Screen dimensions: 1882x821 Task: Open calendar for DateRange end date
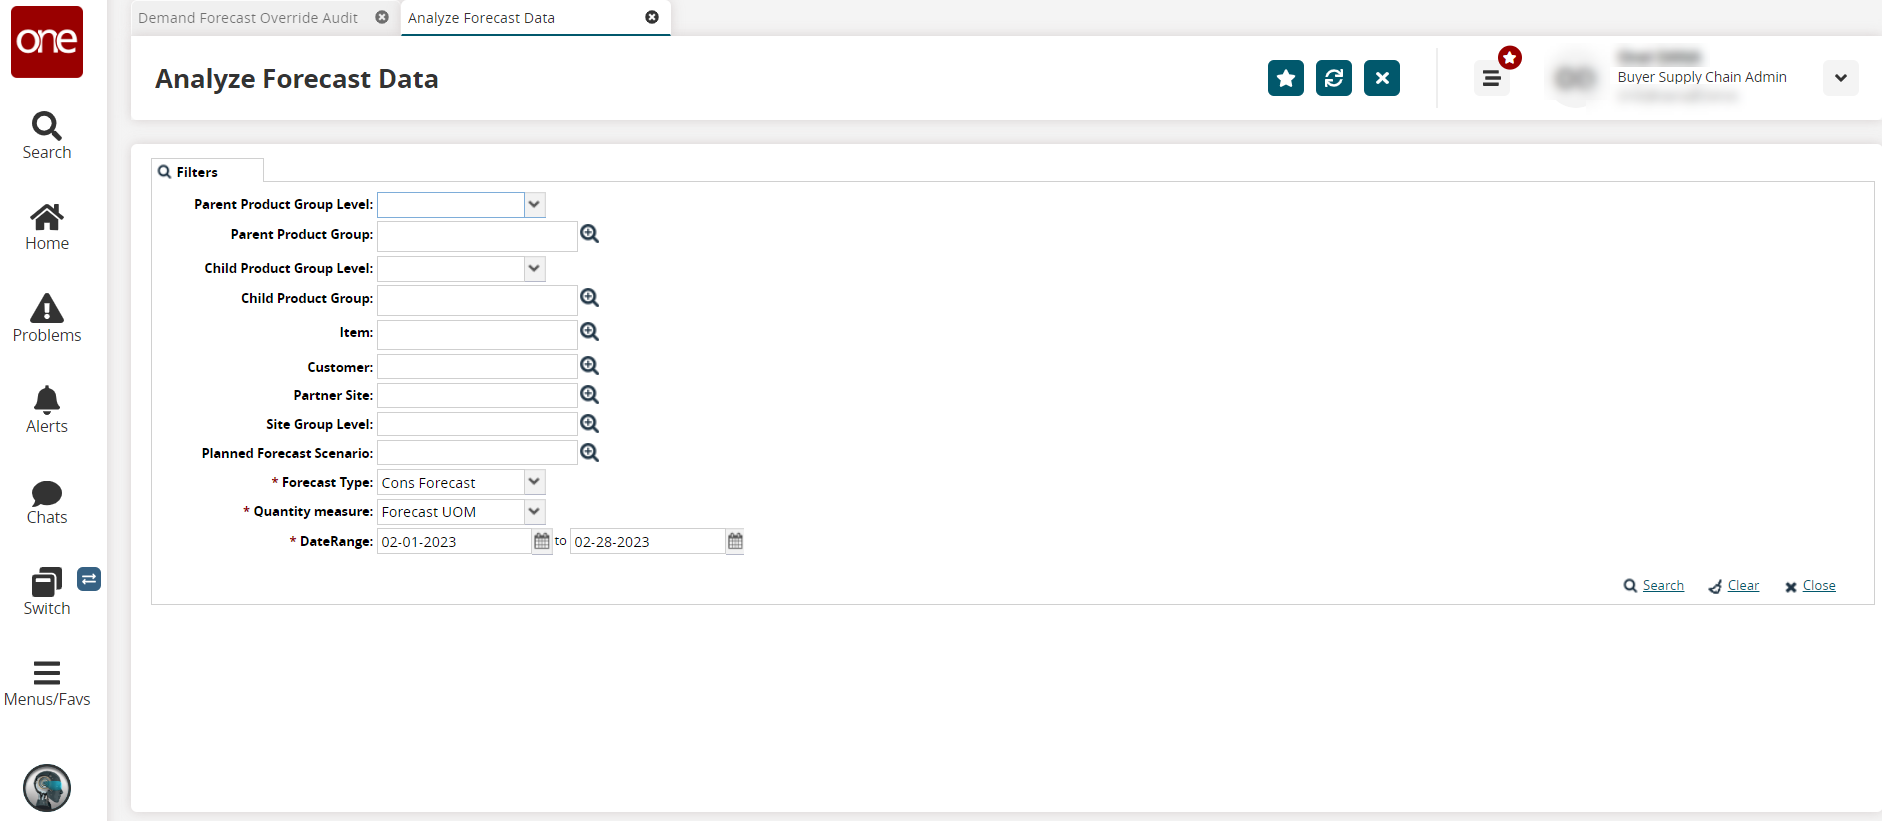tap(735, 541)
